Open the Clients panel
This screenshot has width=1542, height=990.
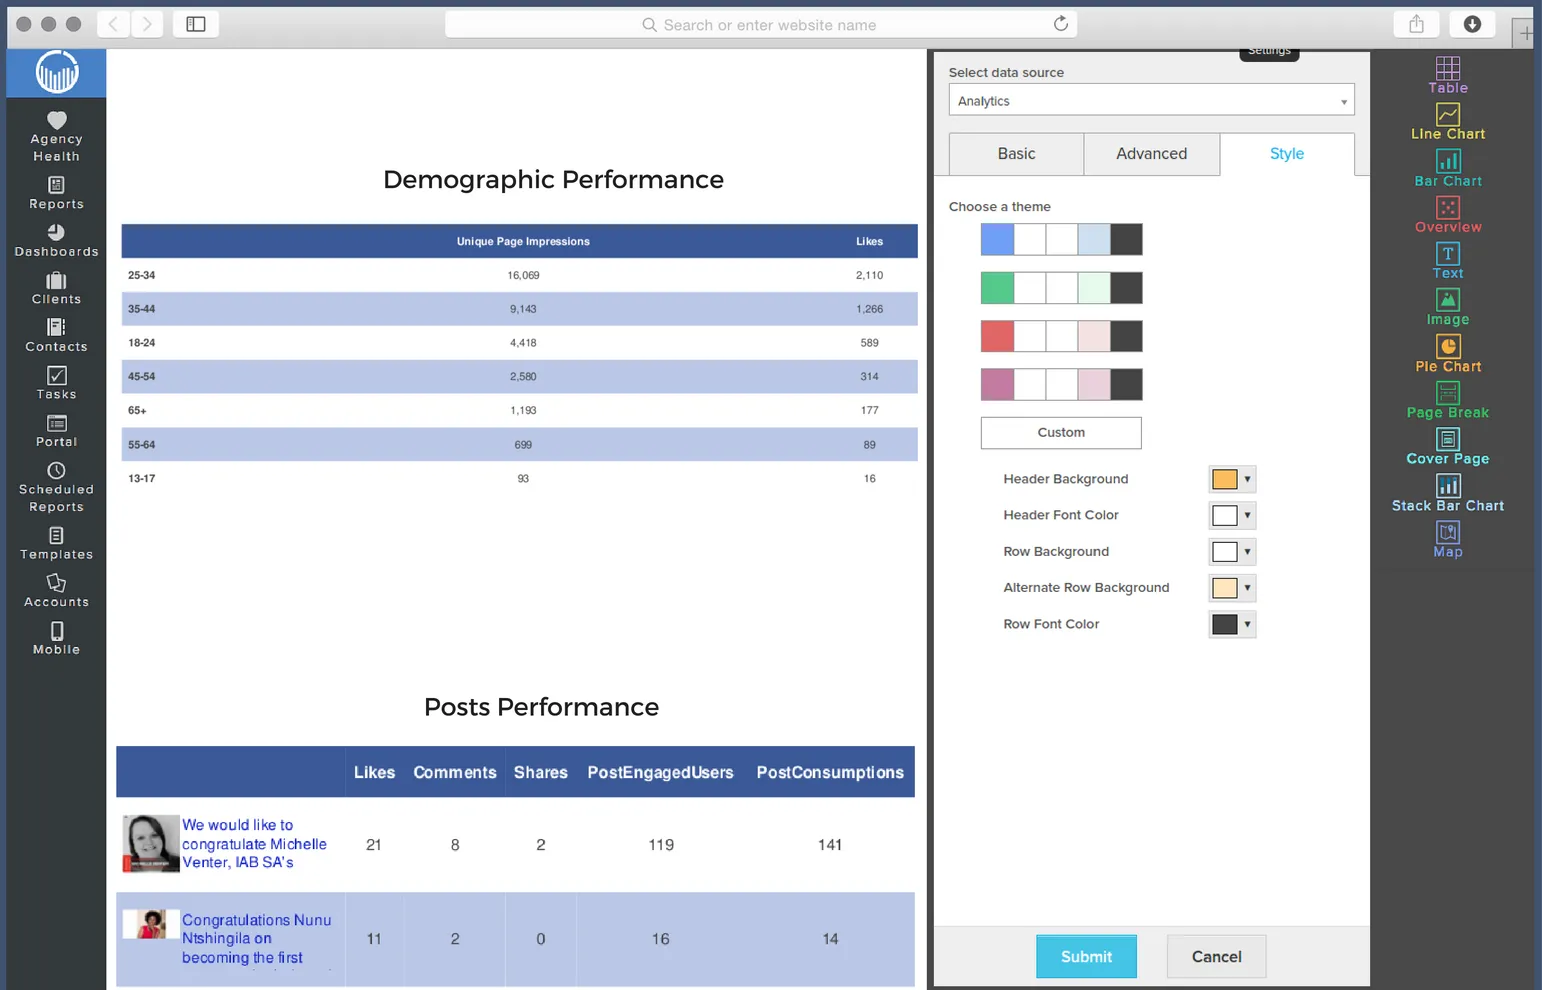coord(55,289)
